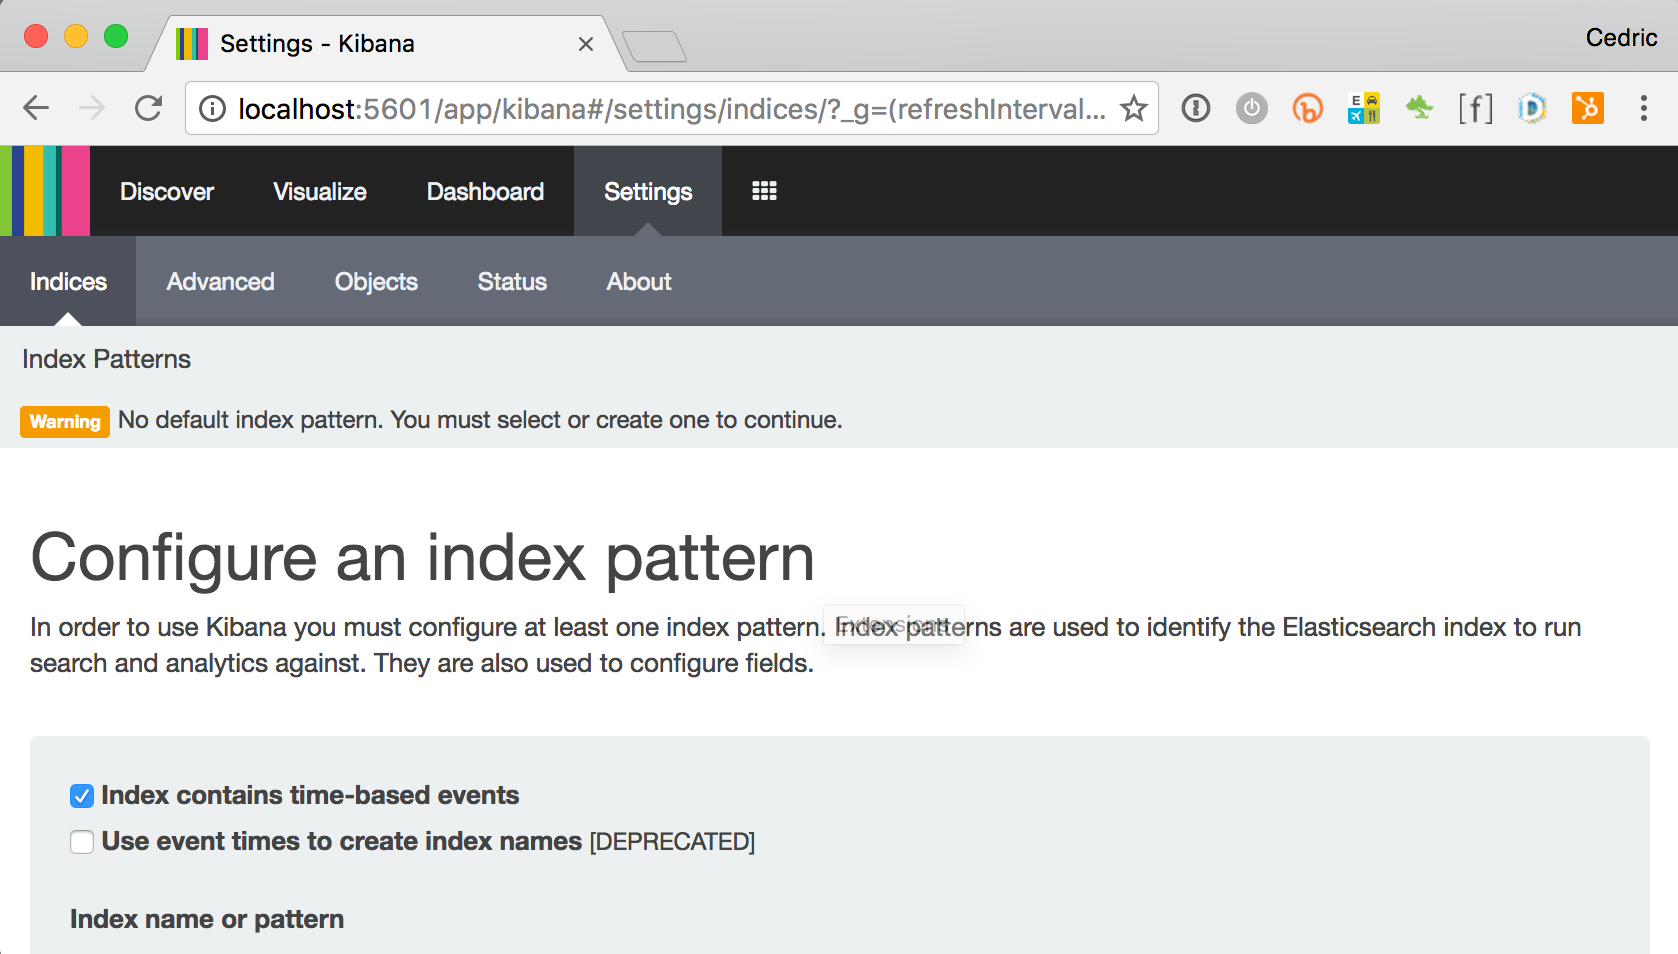The width and height of the screenshot is (1678, 954).
Task: Switch to the About tab
Action: (x=639, y=281)
